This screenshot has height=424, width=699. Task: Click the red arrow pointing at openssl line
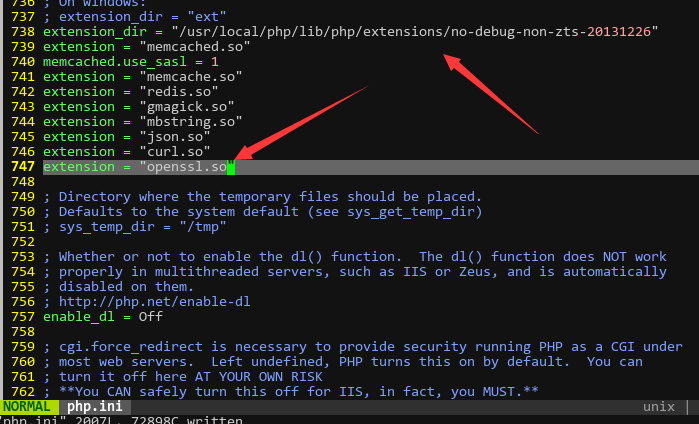point(300,123)
